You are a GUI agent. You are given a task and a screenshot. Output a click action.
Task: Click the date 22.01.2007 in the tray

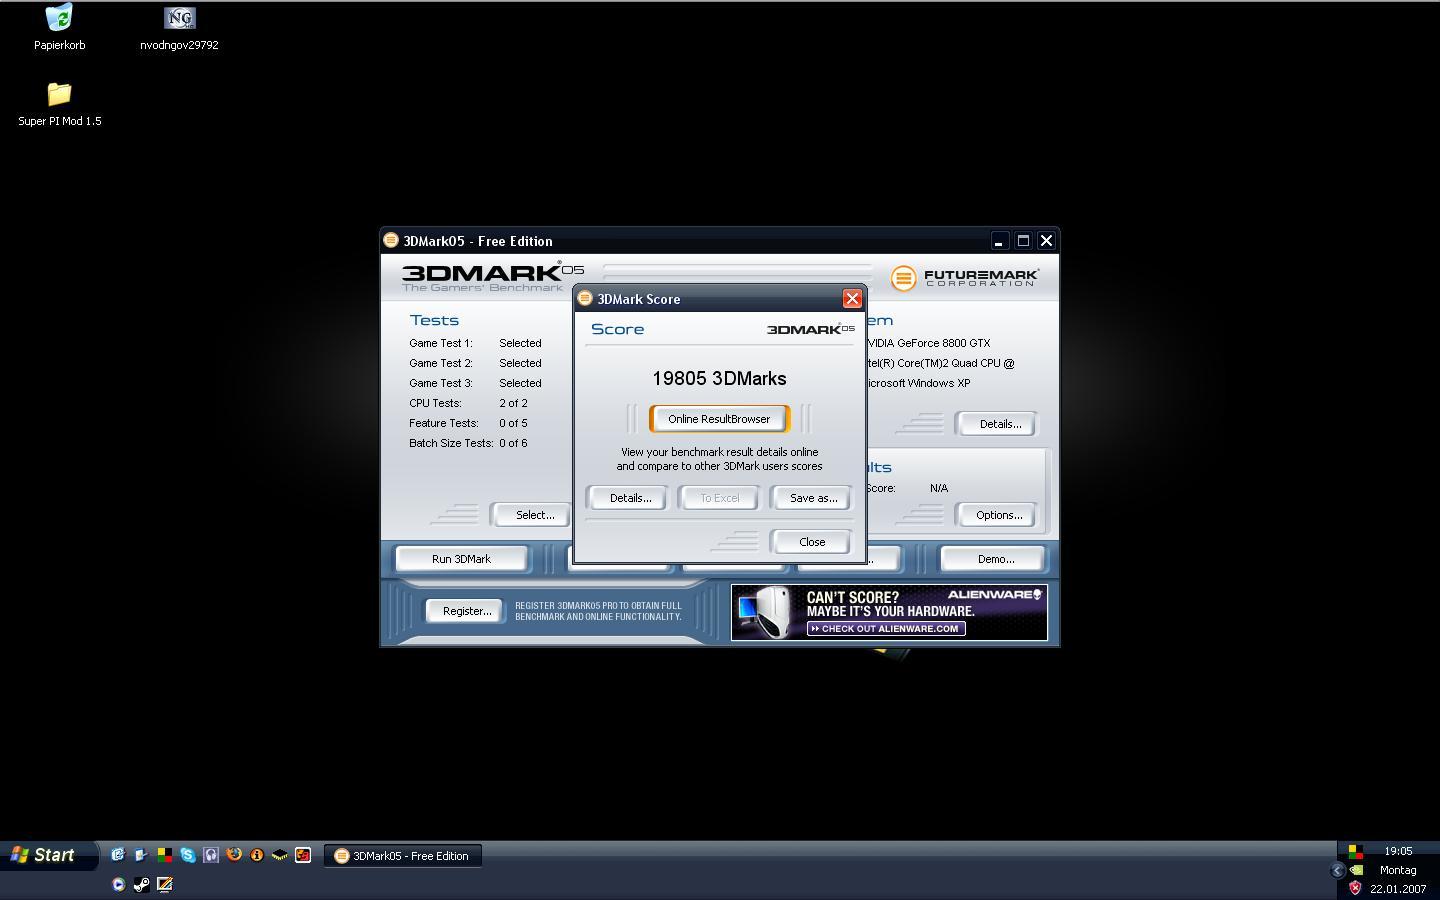1398,889
